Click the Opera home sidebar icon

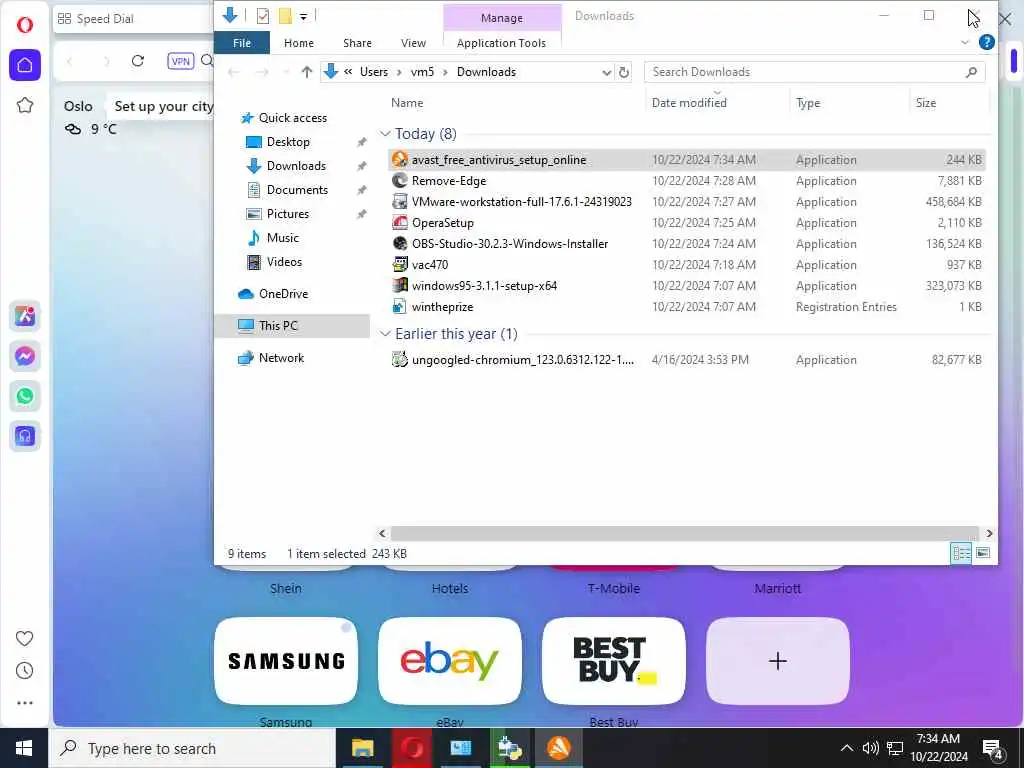[x=25, y=65]
